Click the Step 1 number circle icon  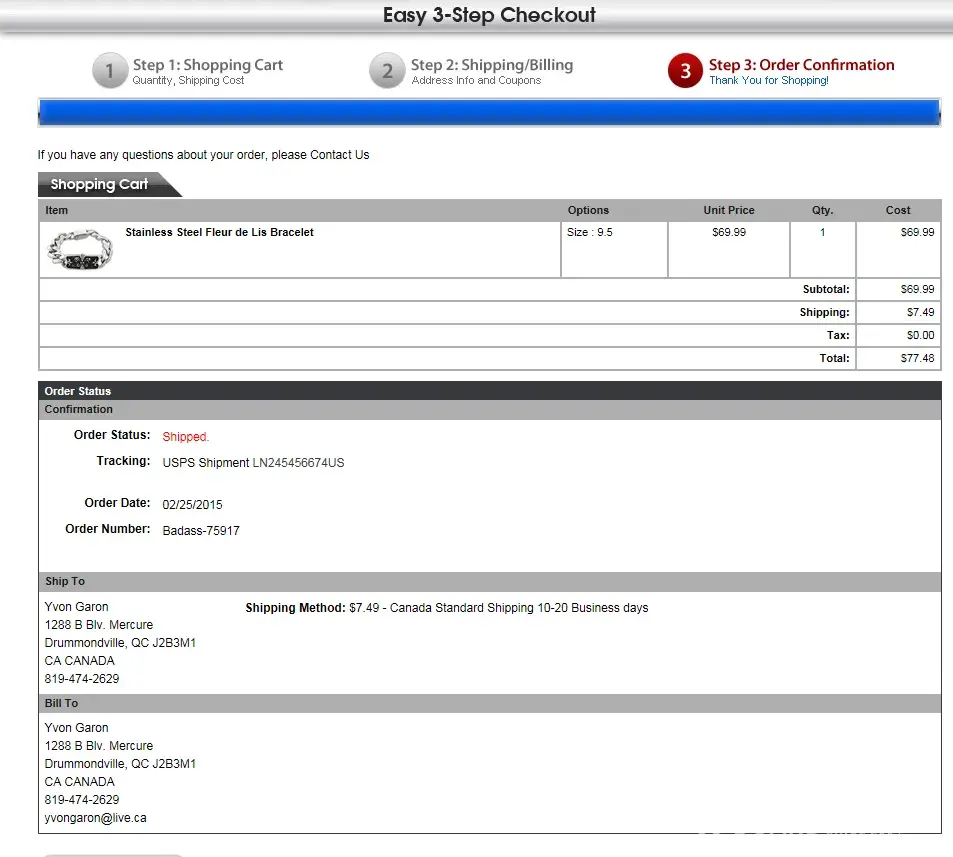pyautogui.click(x=110, y=72)
